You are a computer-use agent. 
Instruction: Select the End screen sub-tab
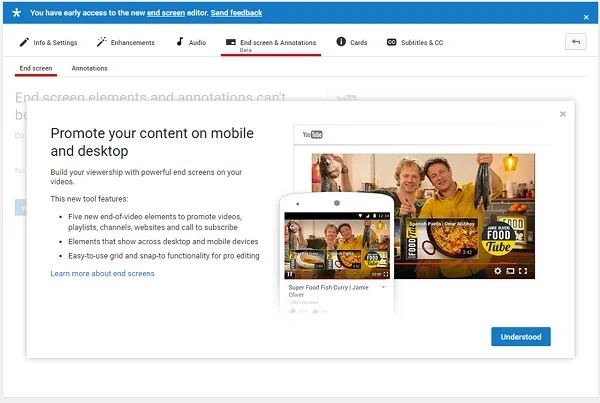coord(36,68)
